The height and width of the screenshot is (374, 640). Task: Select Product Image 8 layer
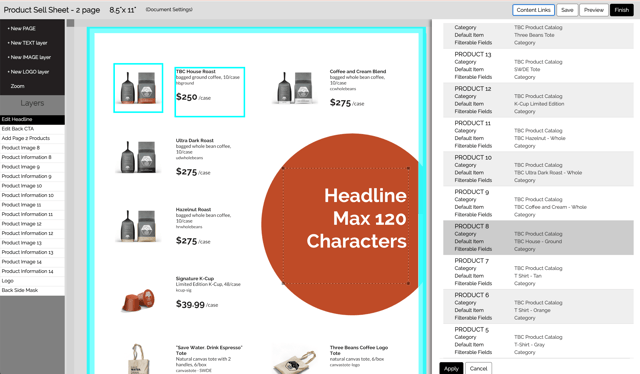click(x=32, y=148)
